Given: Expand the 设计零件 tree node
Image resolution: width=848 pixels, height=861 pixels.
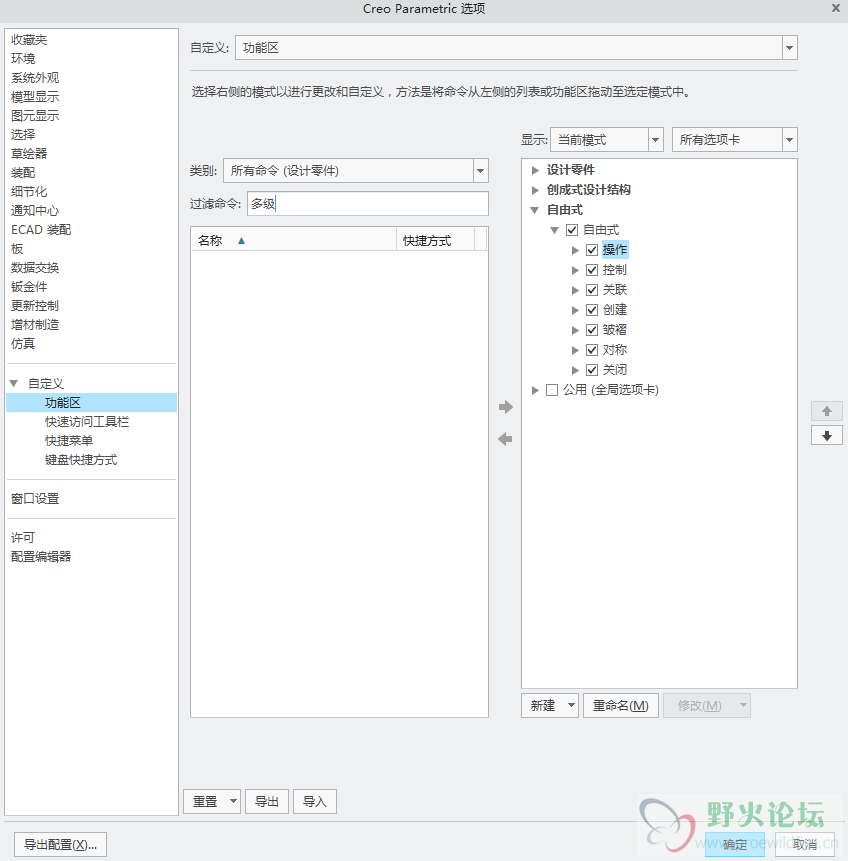Looking at the screenshot, I should pos(535,170).
